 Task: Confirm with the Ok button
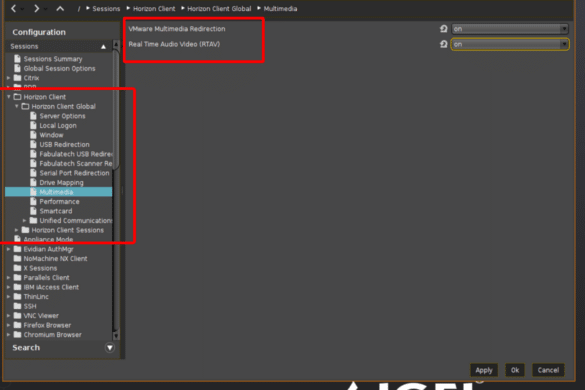coord(515,370)
